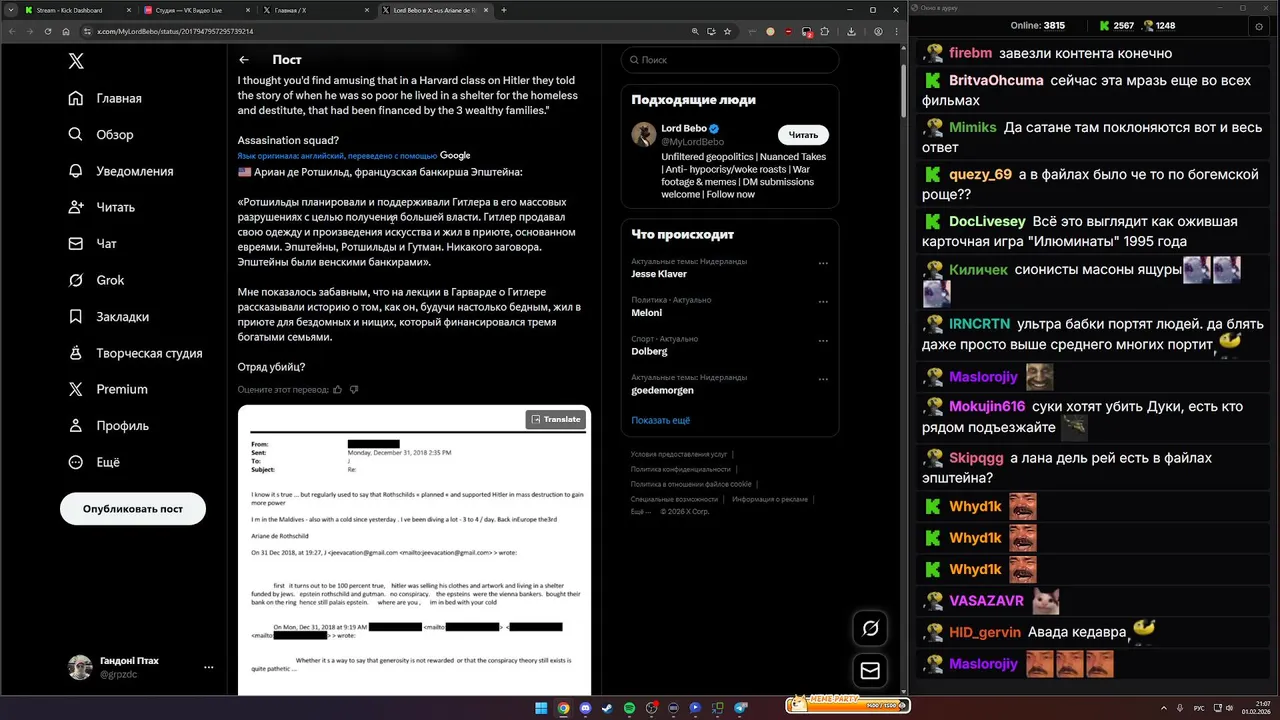Image resolution: width=1280 pixels, height=720 pixels.
Task: Open Telegram from the Windows taskbar
Action: pyautogui.click(x=740, y=708)
